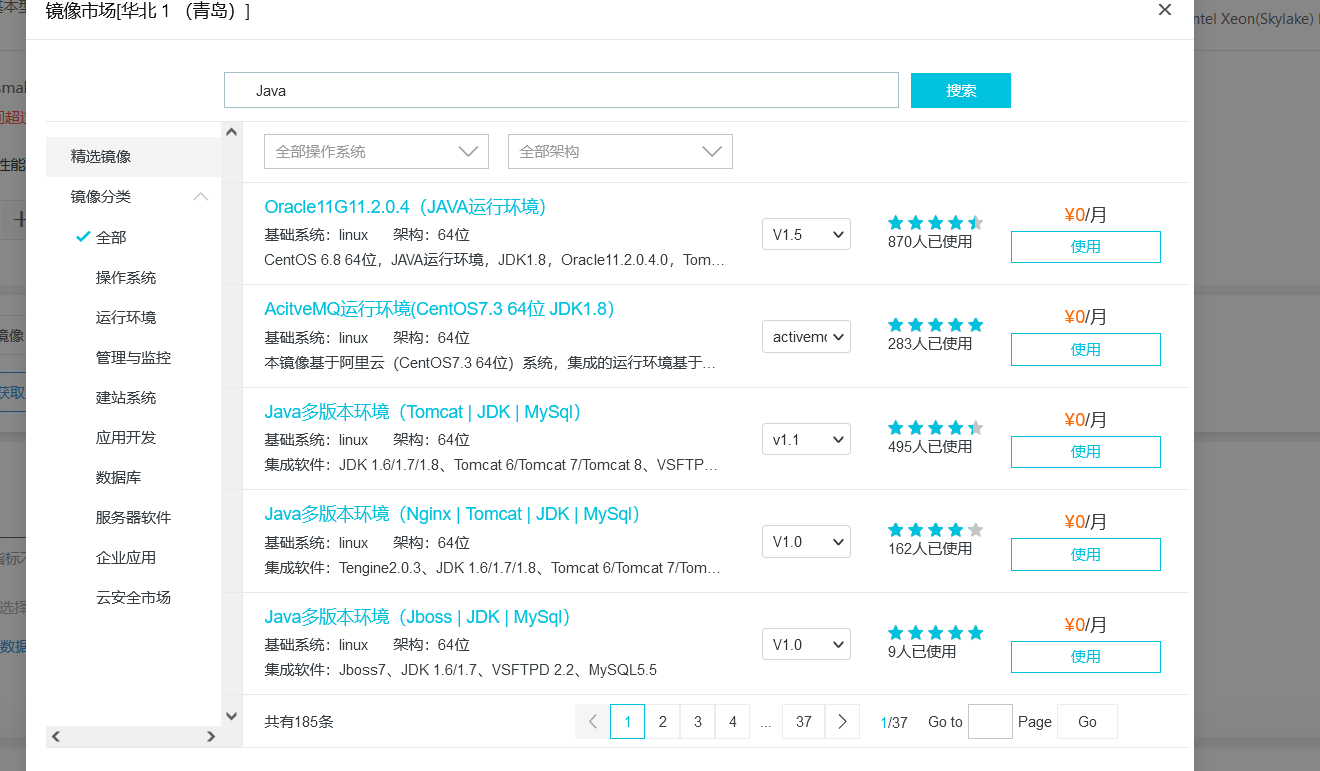Viewport: 1320px width, 771px height.
Task: Select the 操作系统 category
Action: [126, 278]
